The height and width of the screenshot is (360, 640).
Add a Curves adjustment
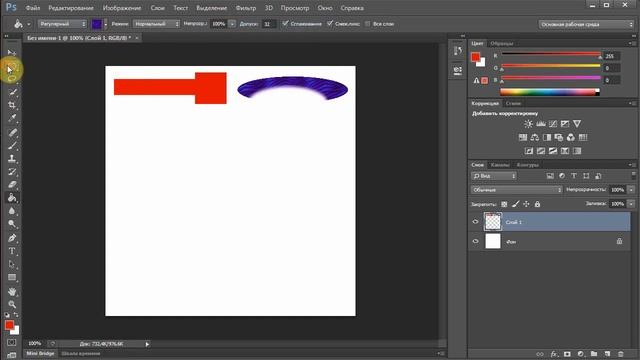(553, 124)
